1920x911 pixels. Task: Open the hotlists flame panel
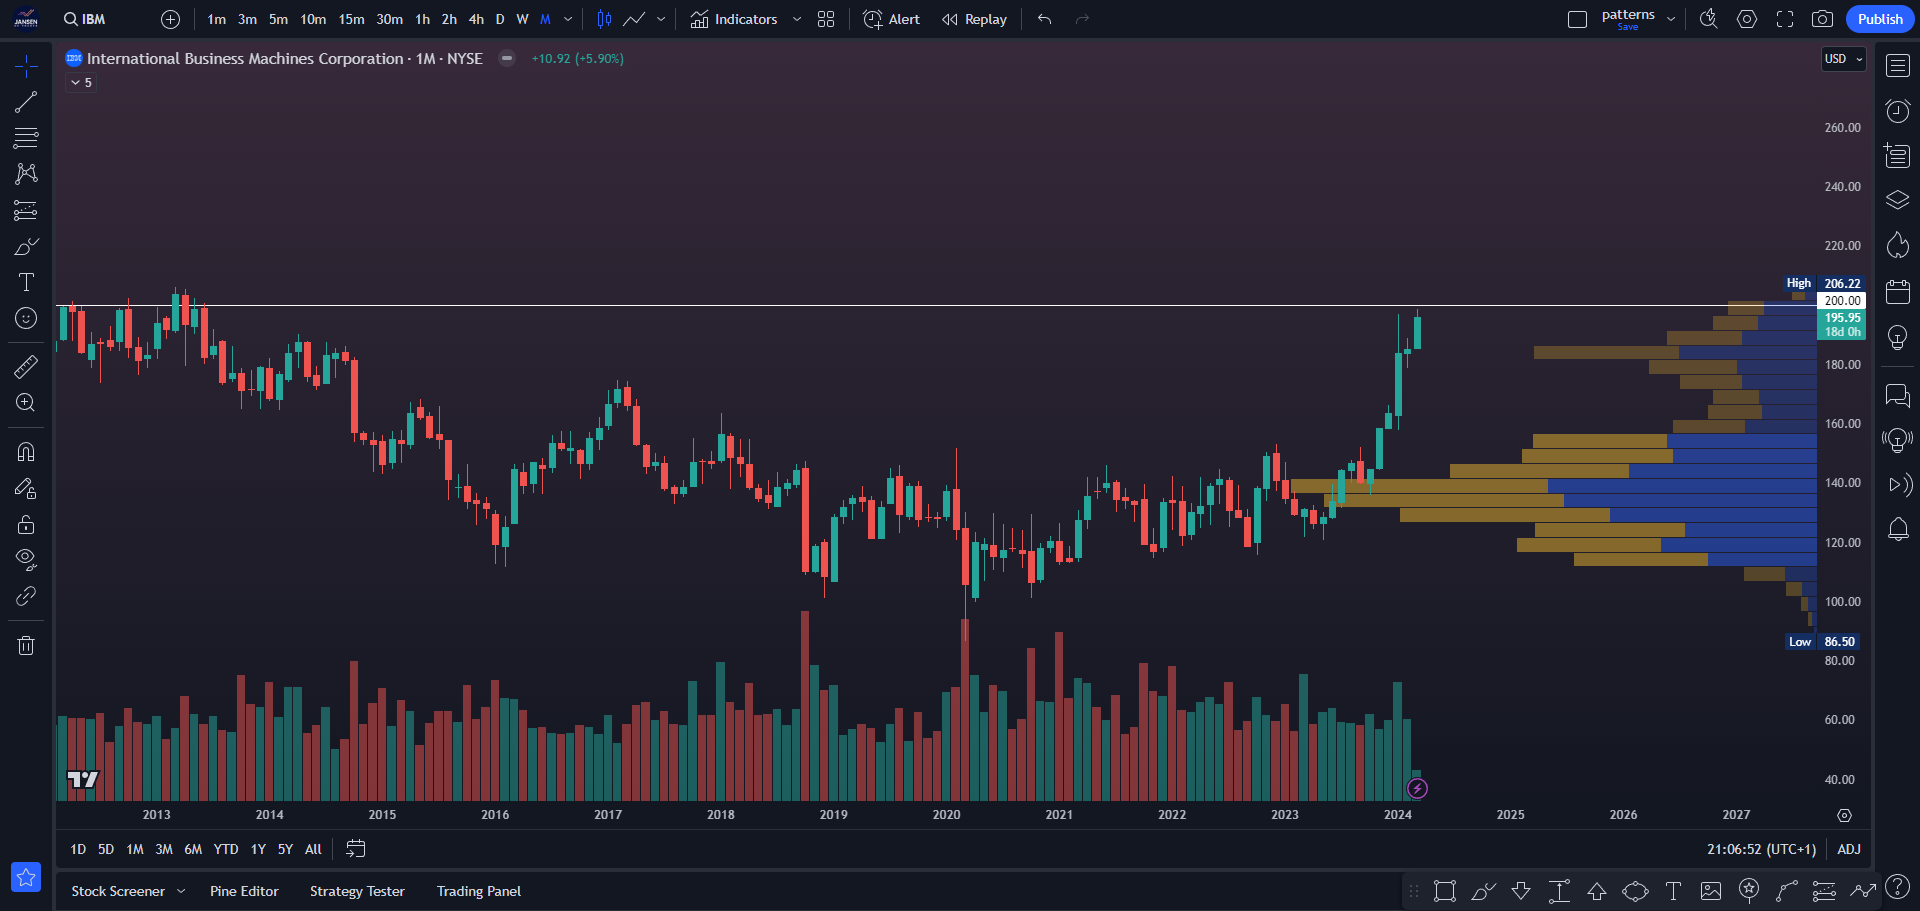tap(1897, 245)
